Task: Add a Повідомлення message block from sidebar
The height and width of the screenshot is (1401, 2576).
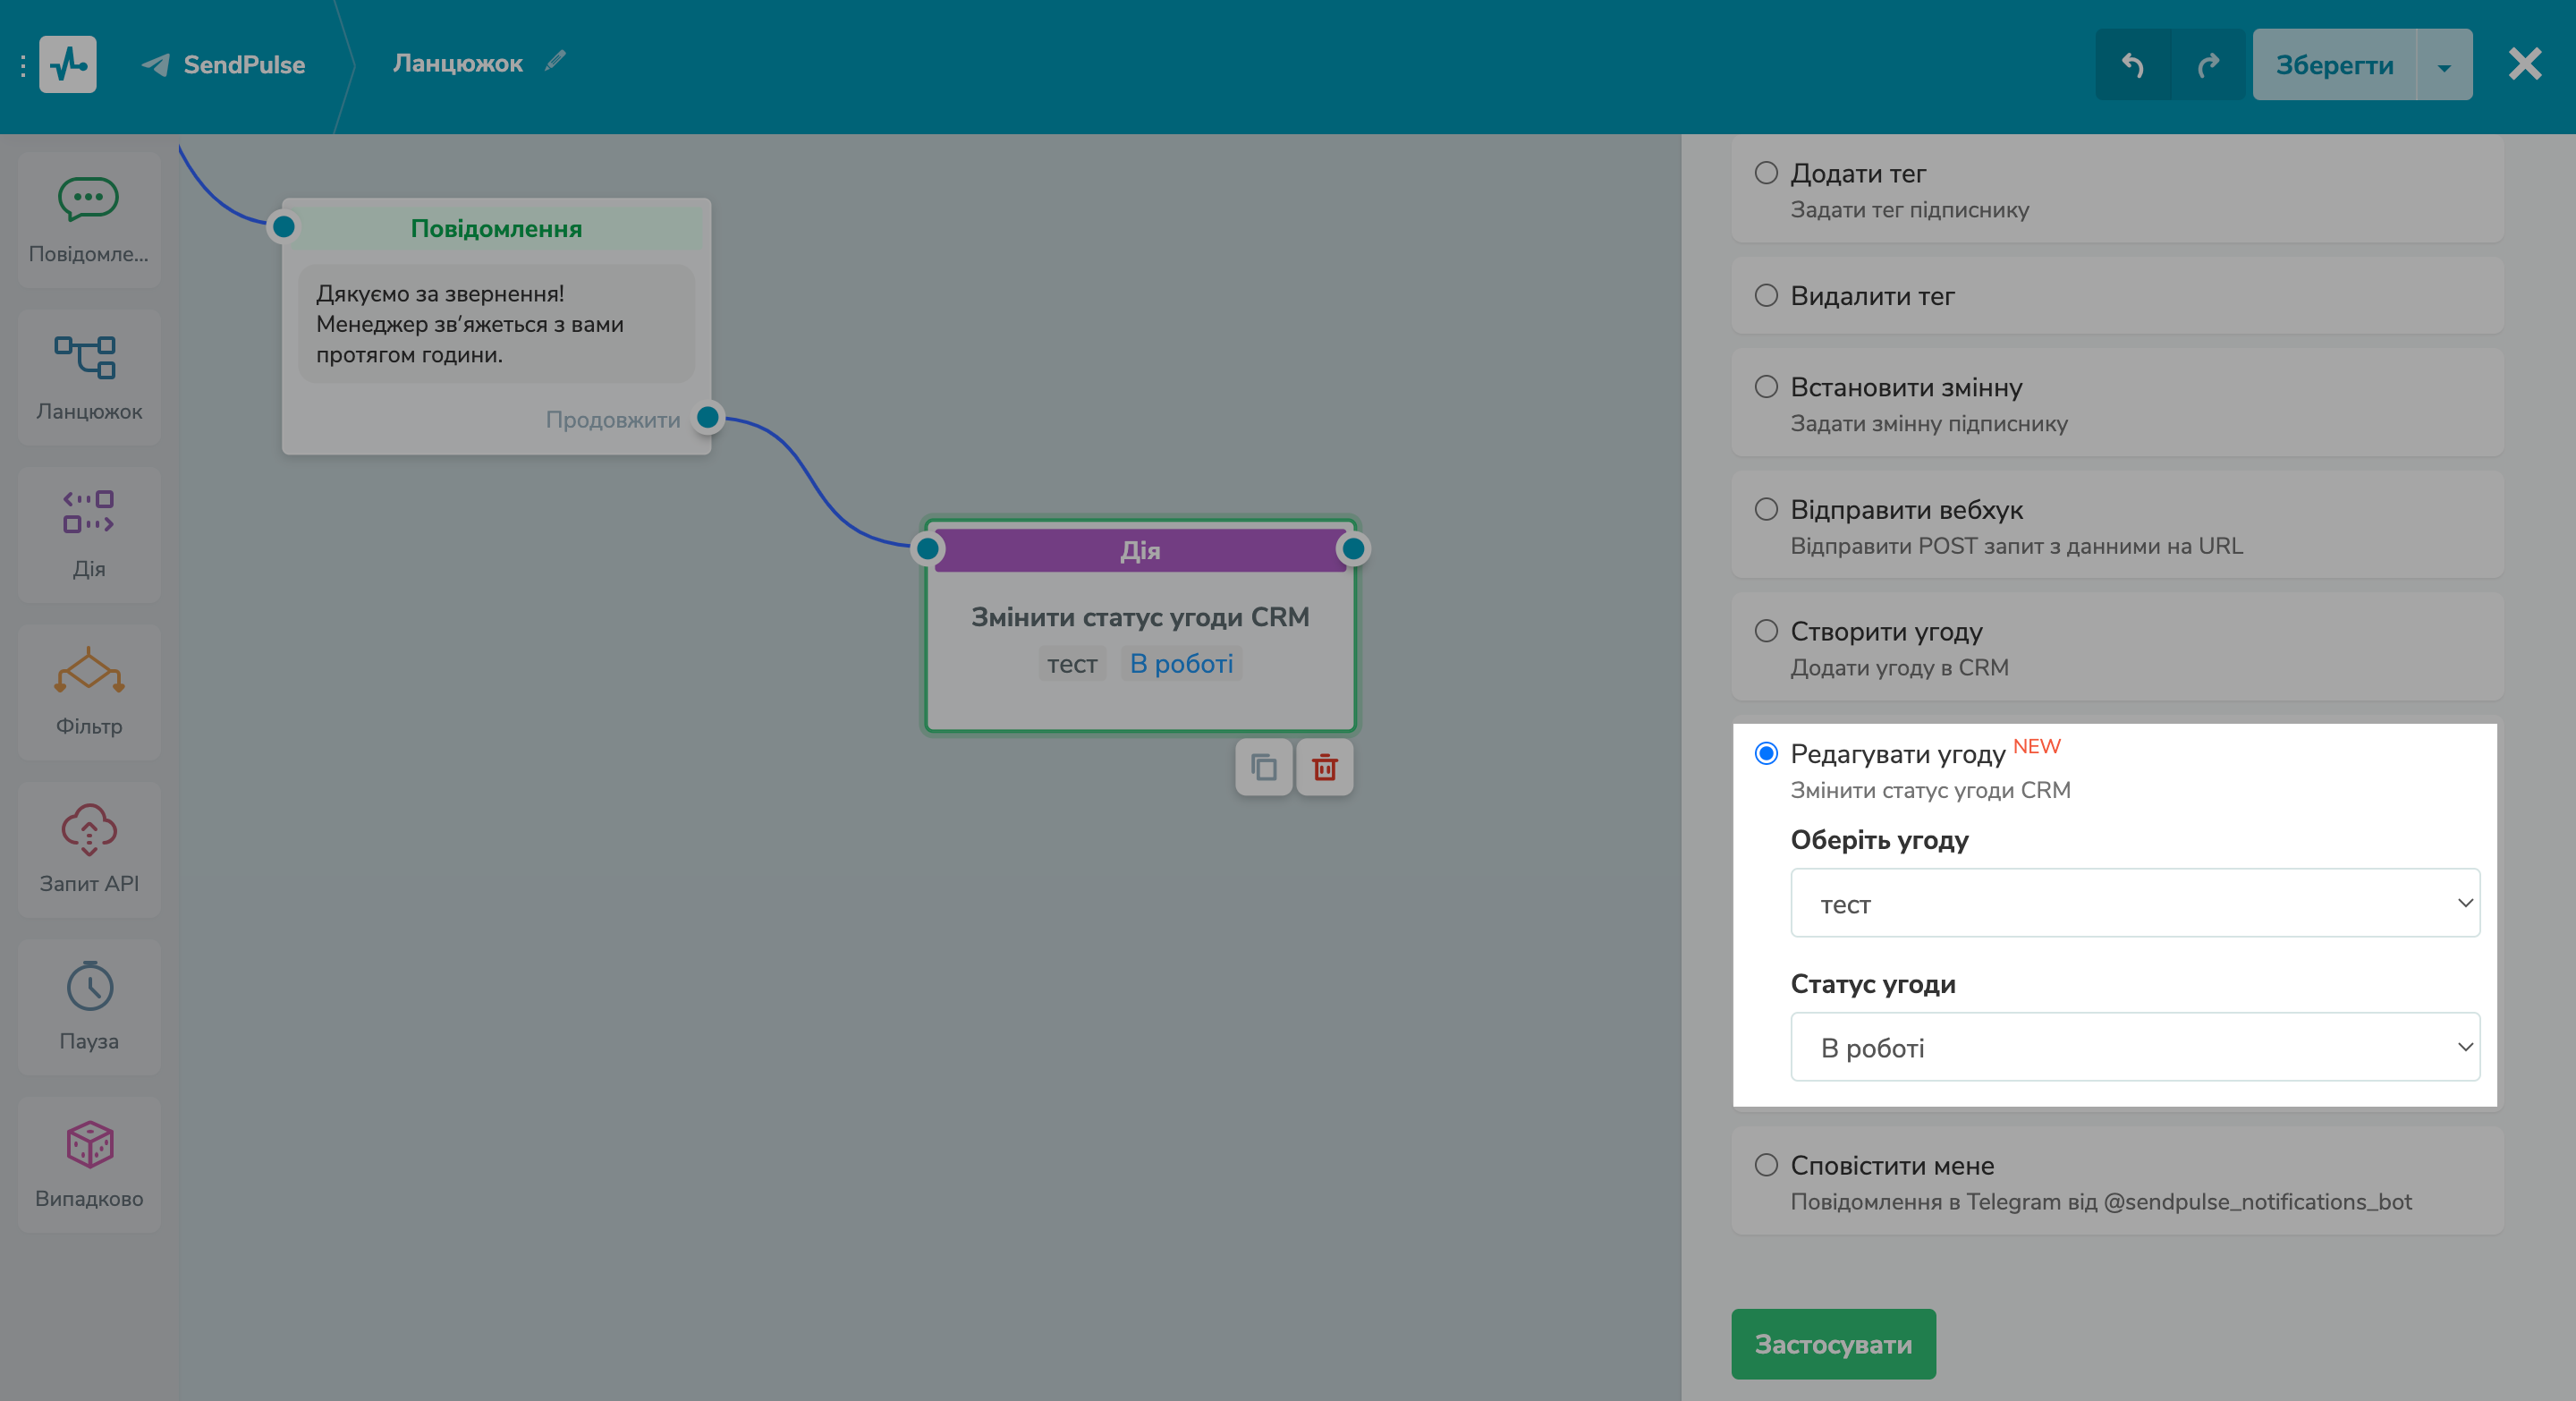Action: click(x=88, y=220)
